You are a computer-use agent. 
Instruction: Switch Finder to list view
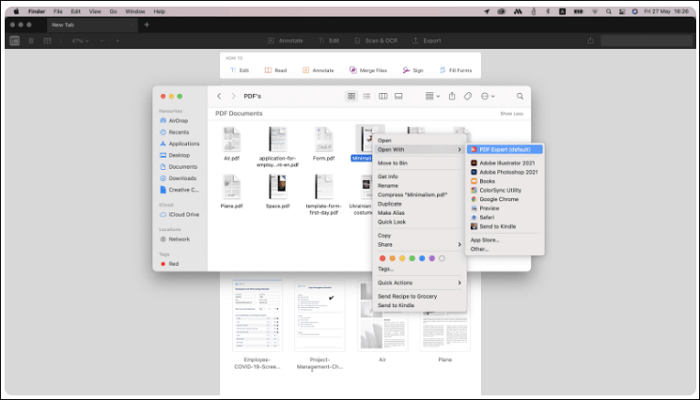[x=367, y=96]
